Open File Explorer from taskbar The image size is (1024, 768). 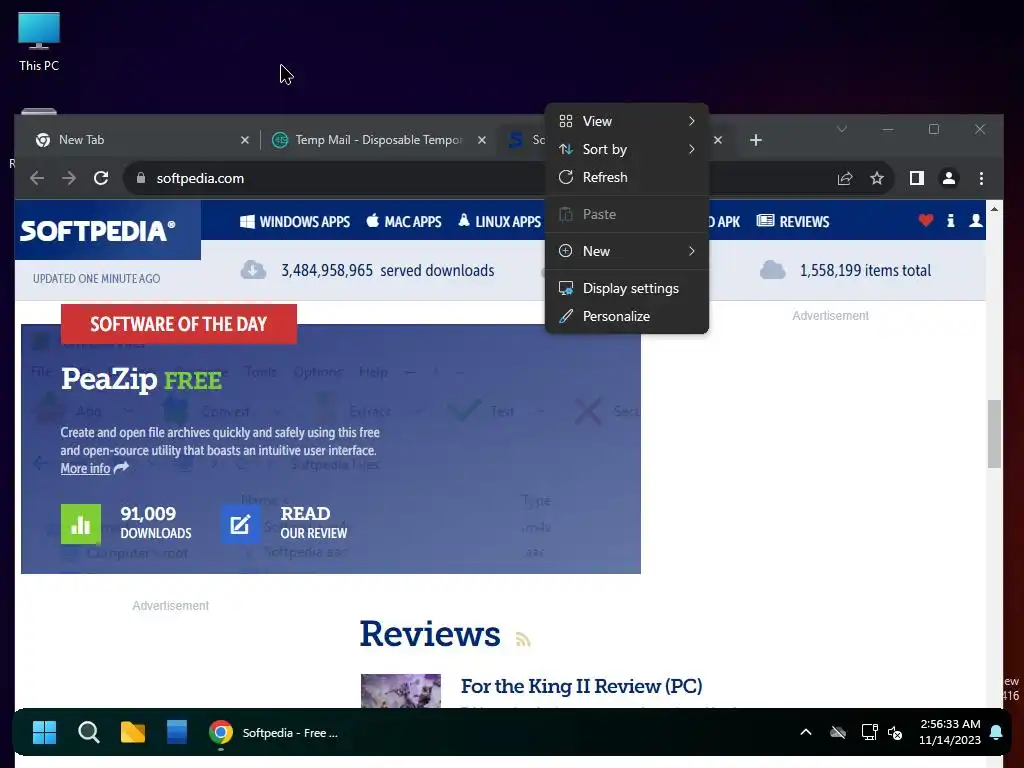pyautogui.click(x=133, y=733)
